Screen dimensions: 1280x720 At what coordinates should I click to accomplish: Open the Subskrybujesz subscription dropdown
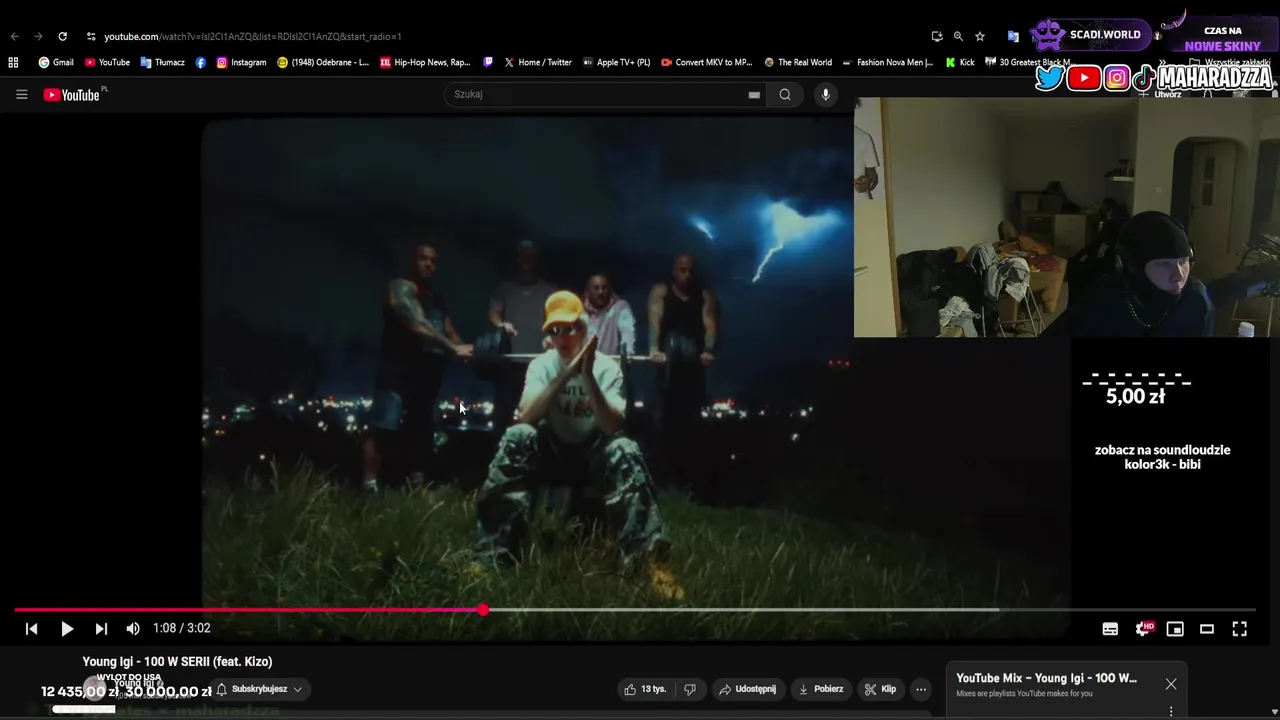point(259,689)
